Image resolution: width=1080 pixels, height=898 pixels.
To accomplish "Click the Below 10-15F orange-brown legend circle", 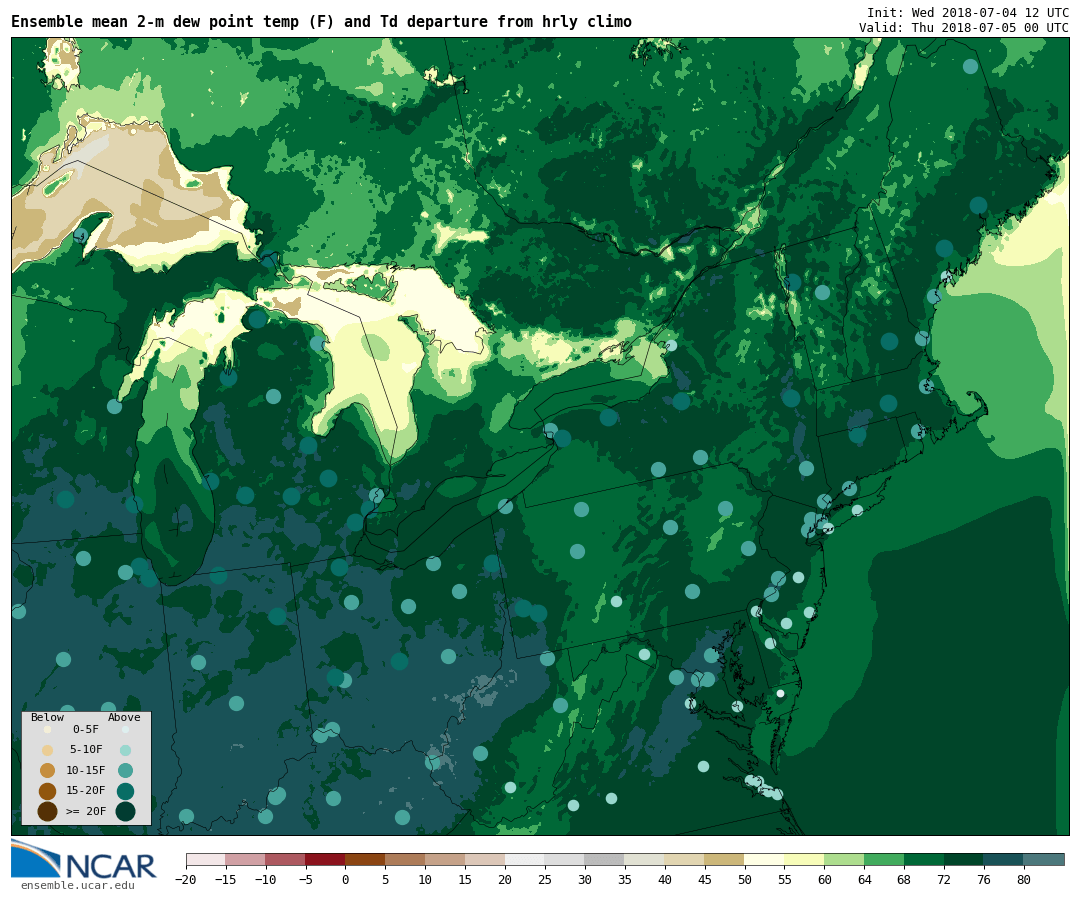I will pos(48,770).
